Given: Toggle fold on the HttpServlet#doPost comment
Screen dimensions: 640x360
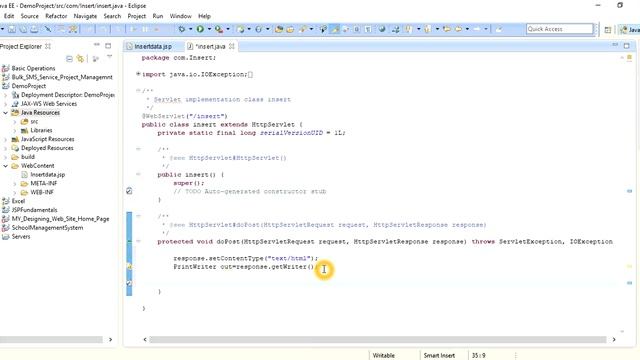Looking at the screenshot, I should (x=138, y=216).
